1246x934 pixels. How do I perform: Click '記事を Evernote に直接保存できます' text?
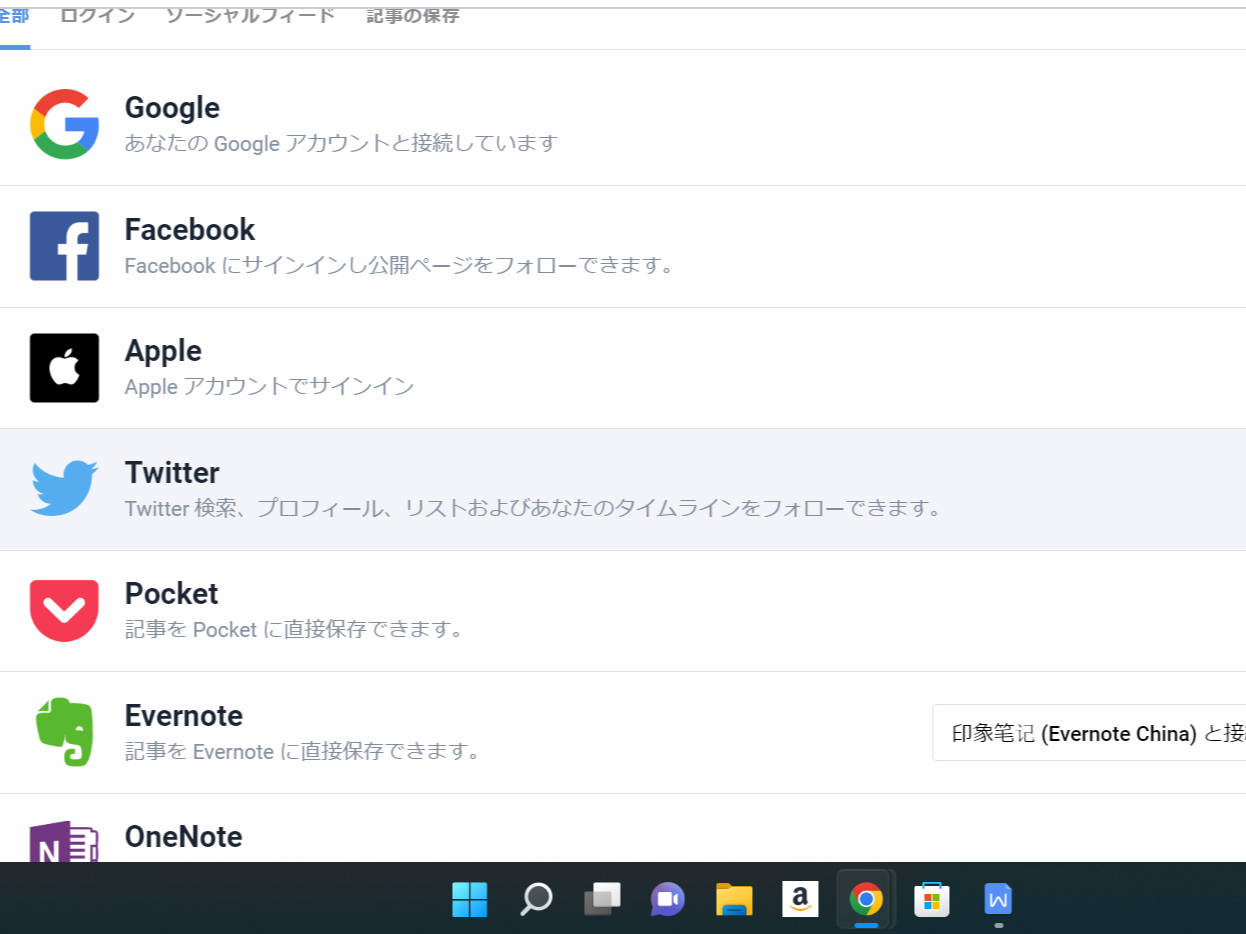304,751
